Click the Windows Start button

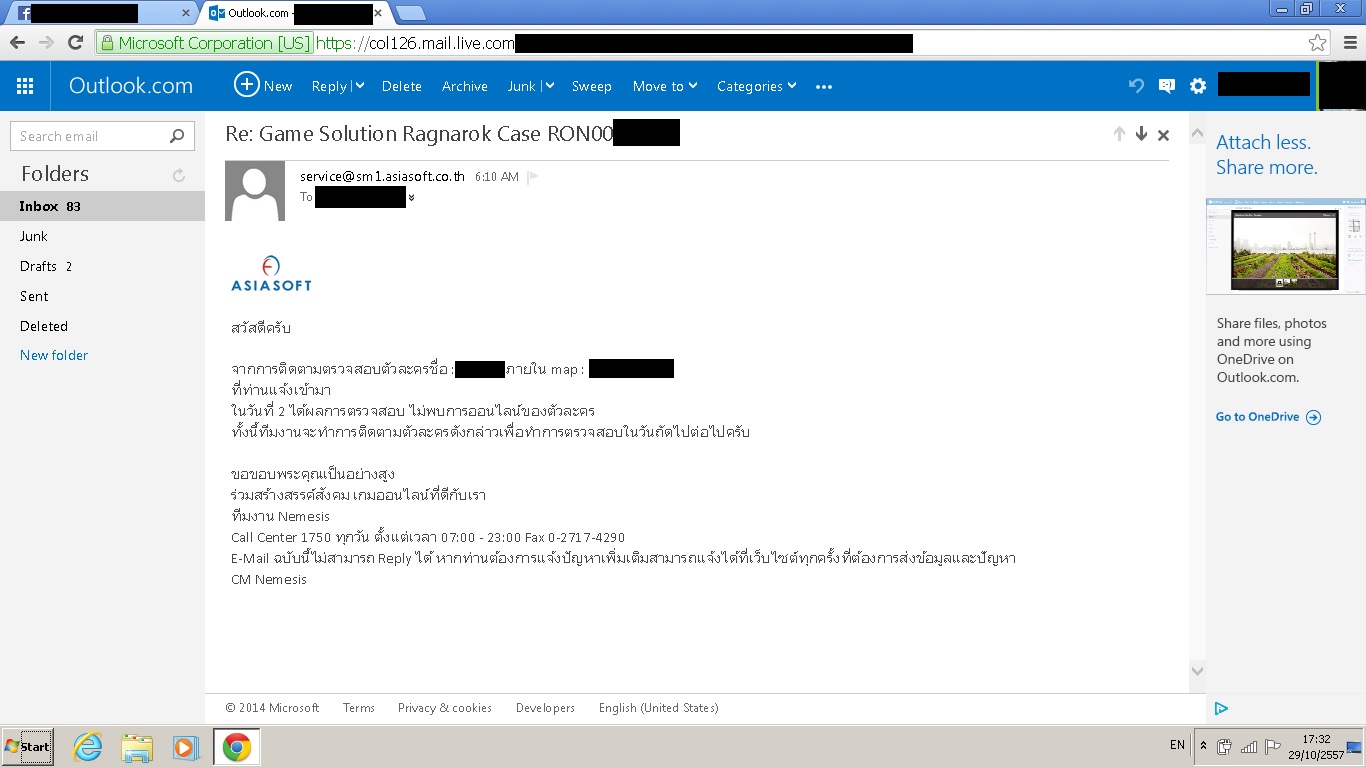[x=27, y=746]
